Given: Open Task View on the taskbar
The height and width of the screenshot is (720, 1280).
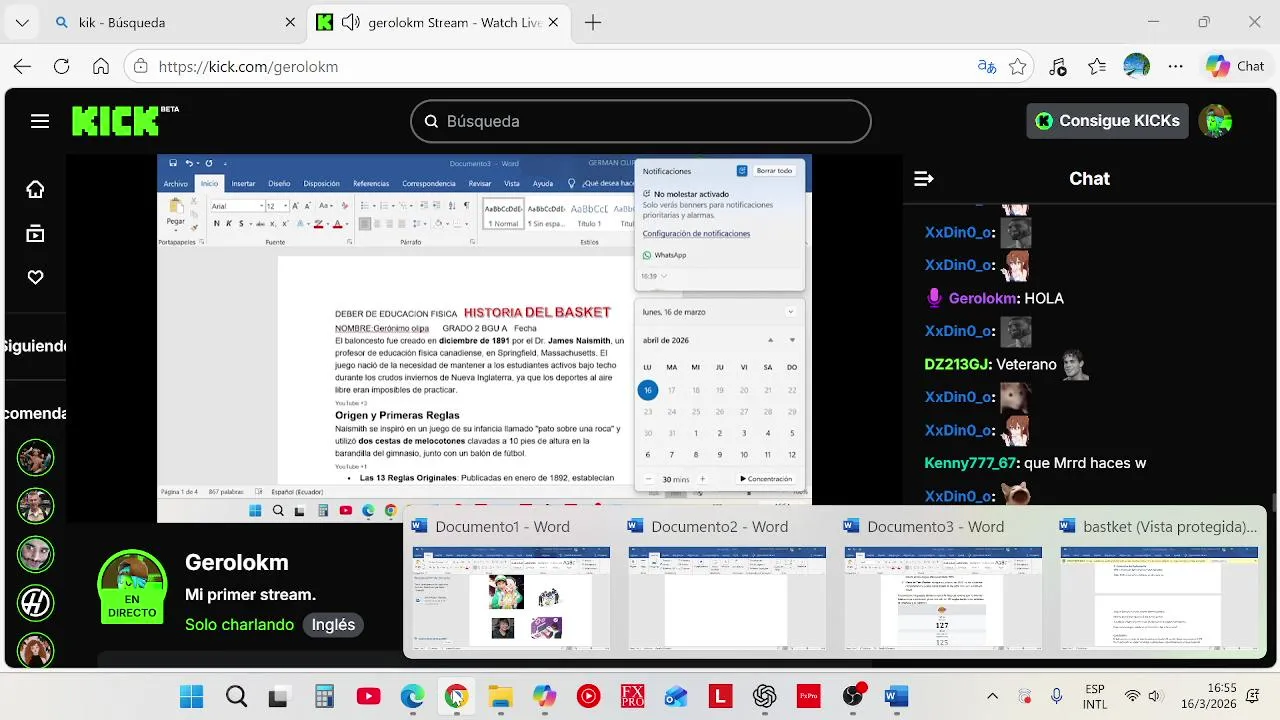Looking at the screenshot, I should click(279, 696).
